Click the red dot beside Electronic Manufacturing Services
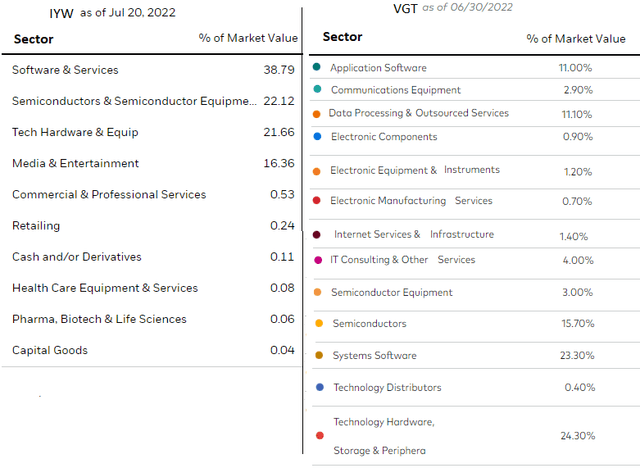This screenshot has height=468, width=640. [317, 200]
